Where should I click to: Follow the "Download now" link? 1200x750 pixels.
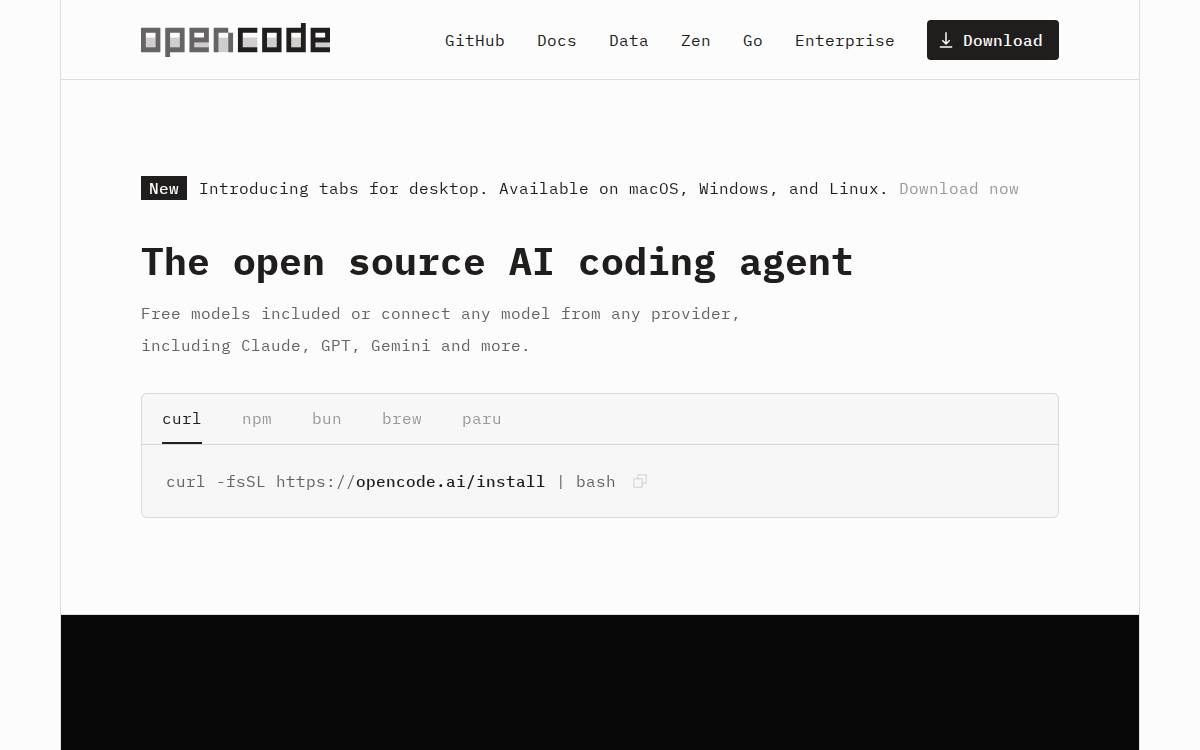pos(959,188)
